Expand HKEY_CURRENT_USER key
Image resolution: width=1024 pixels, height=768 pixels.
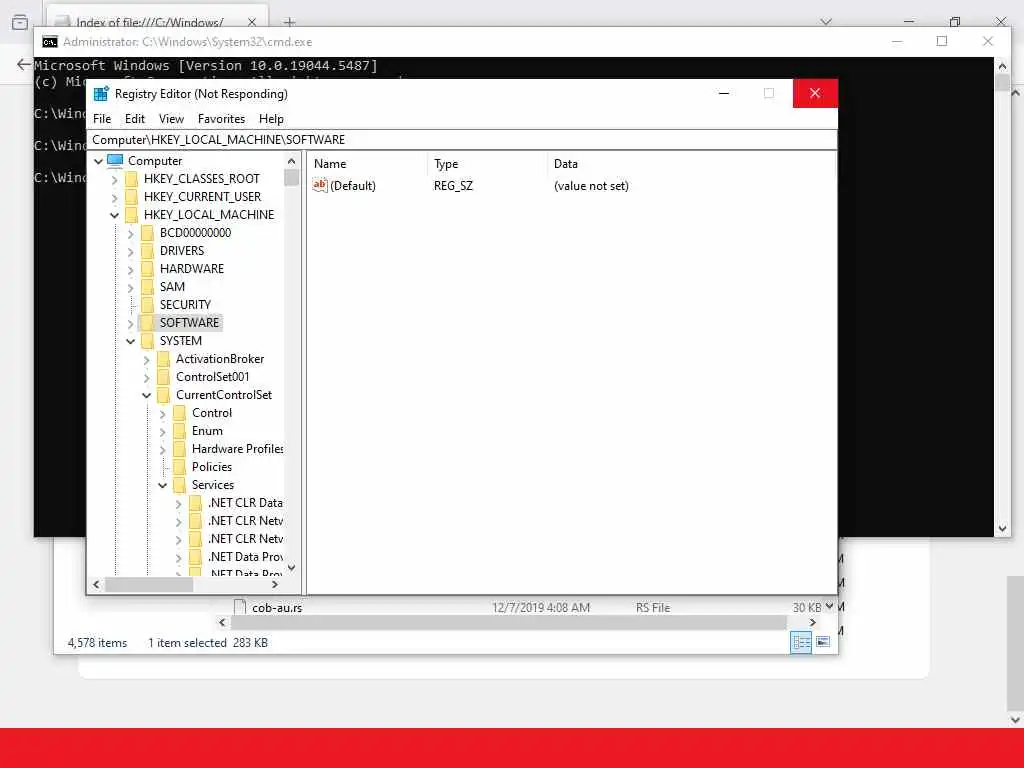point(114,197)
